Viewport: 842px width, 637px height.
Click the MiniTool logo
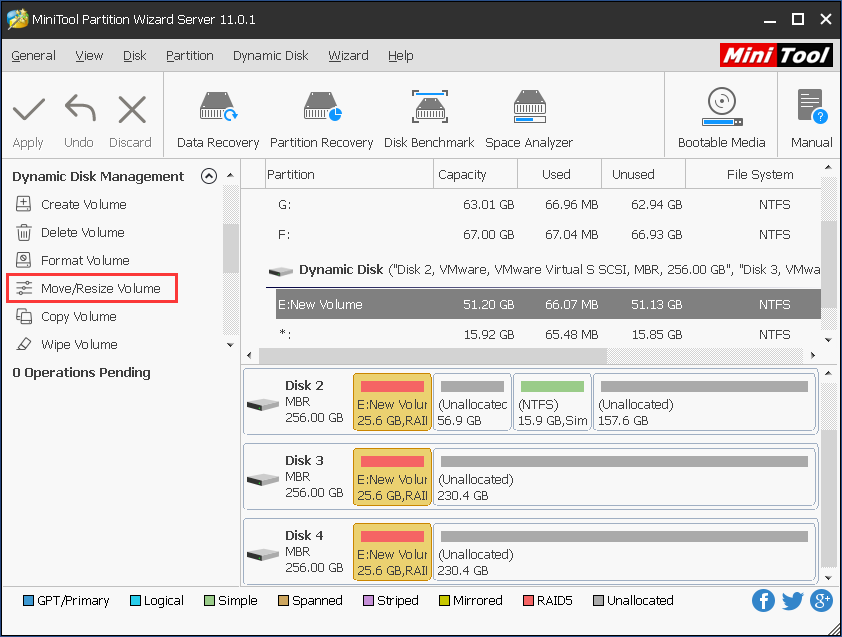776,55
